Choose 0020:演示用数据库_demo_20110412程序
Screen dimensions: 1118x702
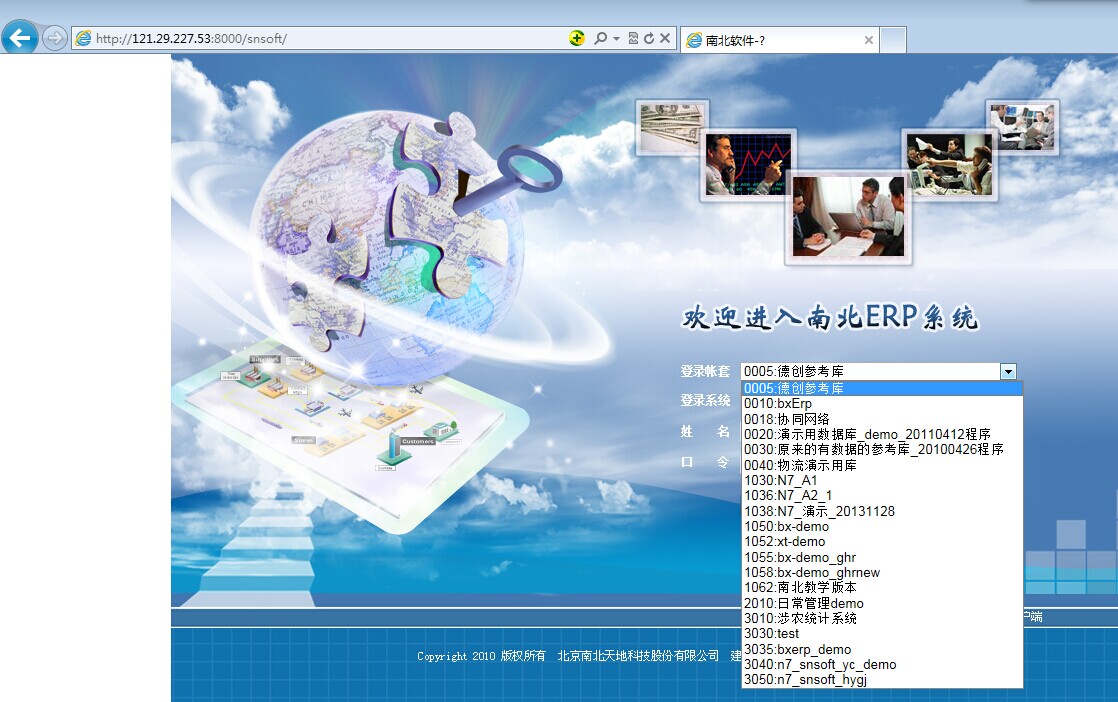click(x=882, y=434)
